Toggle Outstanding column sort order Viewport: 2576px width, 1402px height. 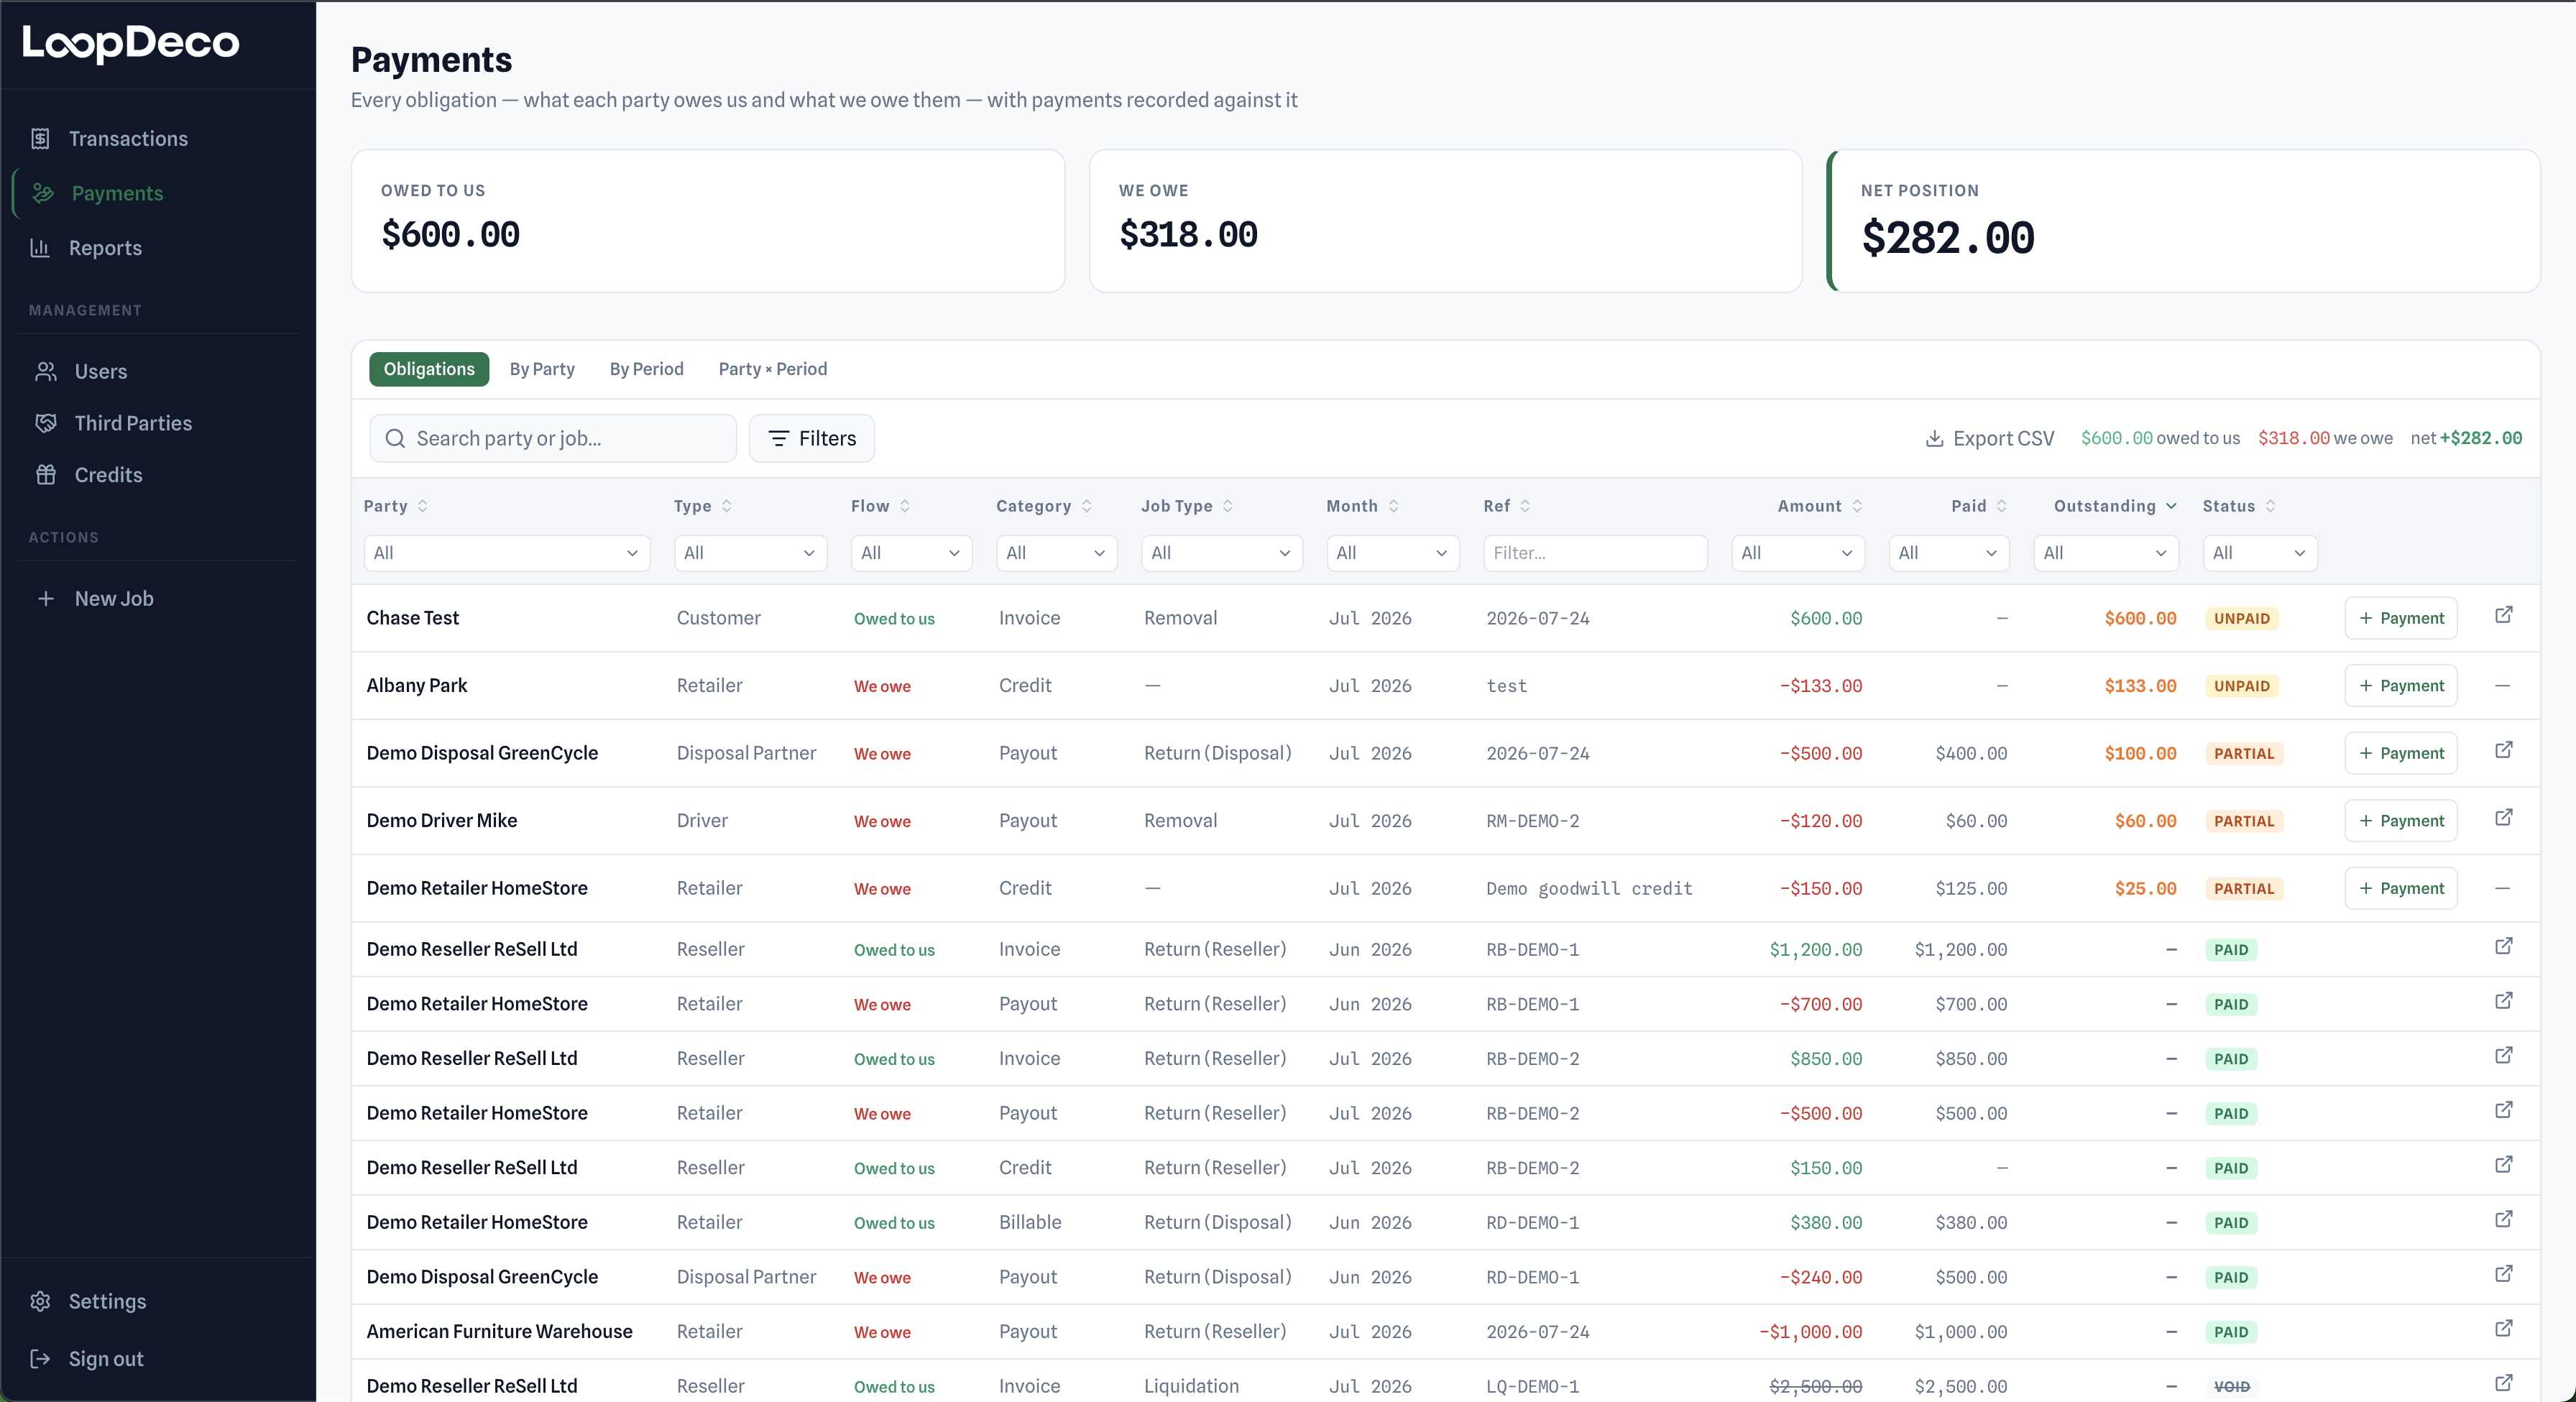coord(2115,506)
